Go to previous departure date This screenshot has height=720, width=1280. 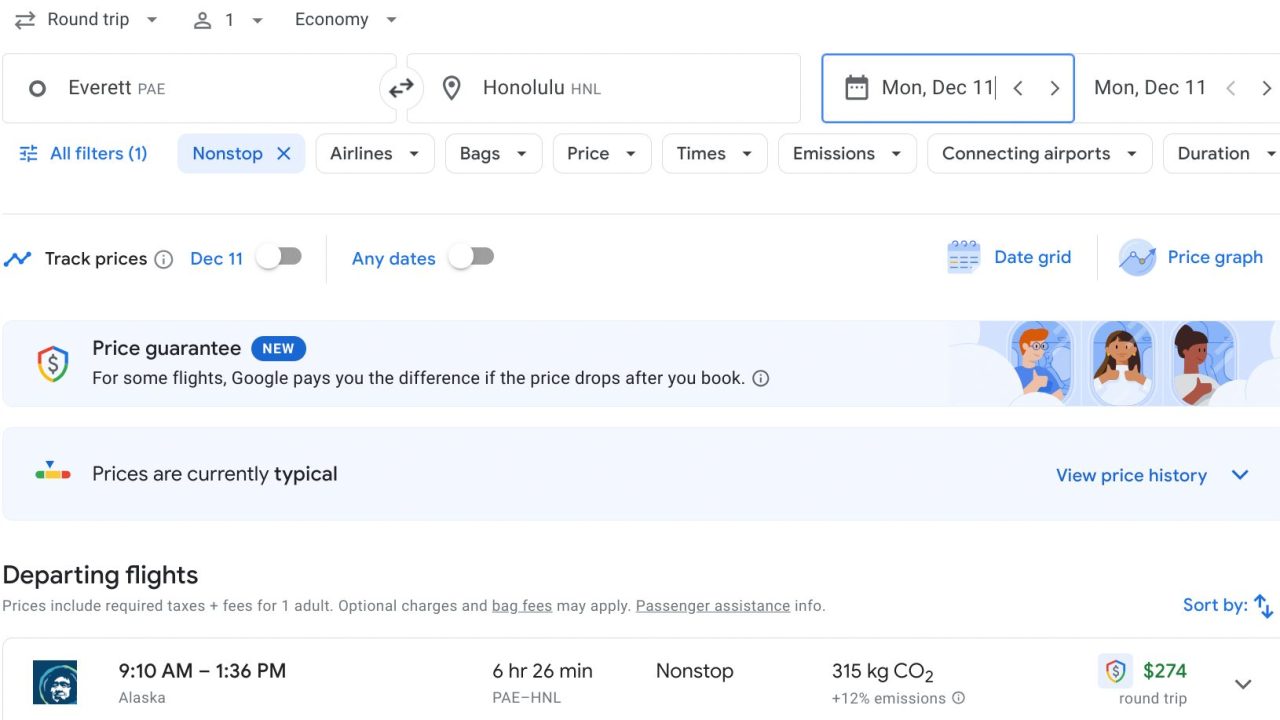point(1018,88)
